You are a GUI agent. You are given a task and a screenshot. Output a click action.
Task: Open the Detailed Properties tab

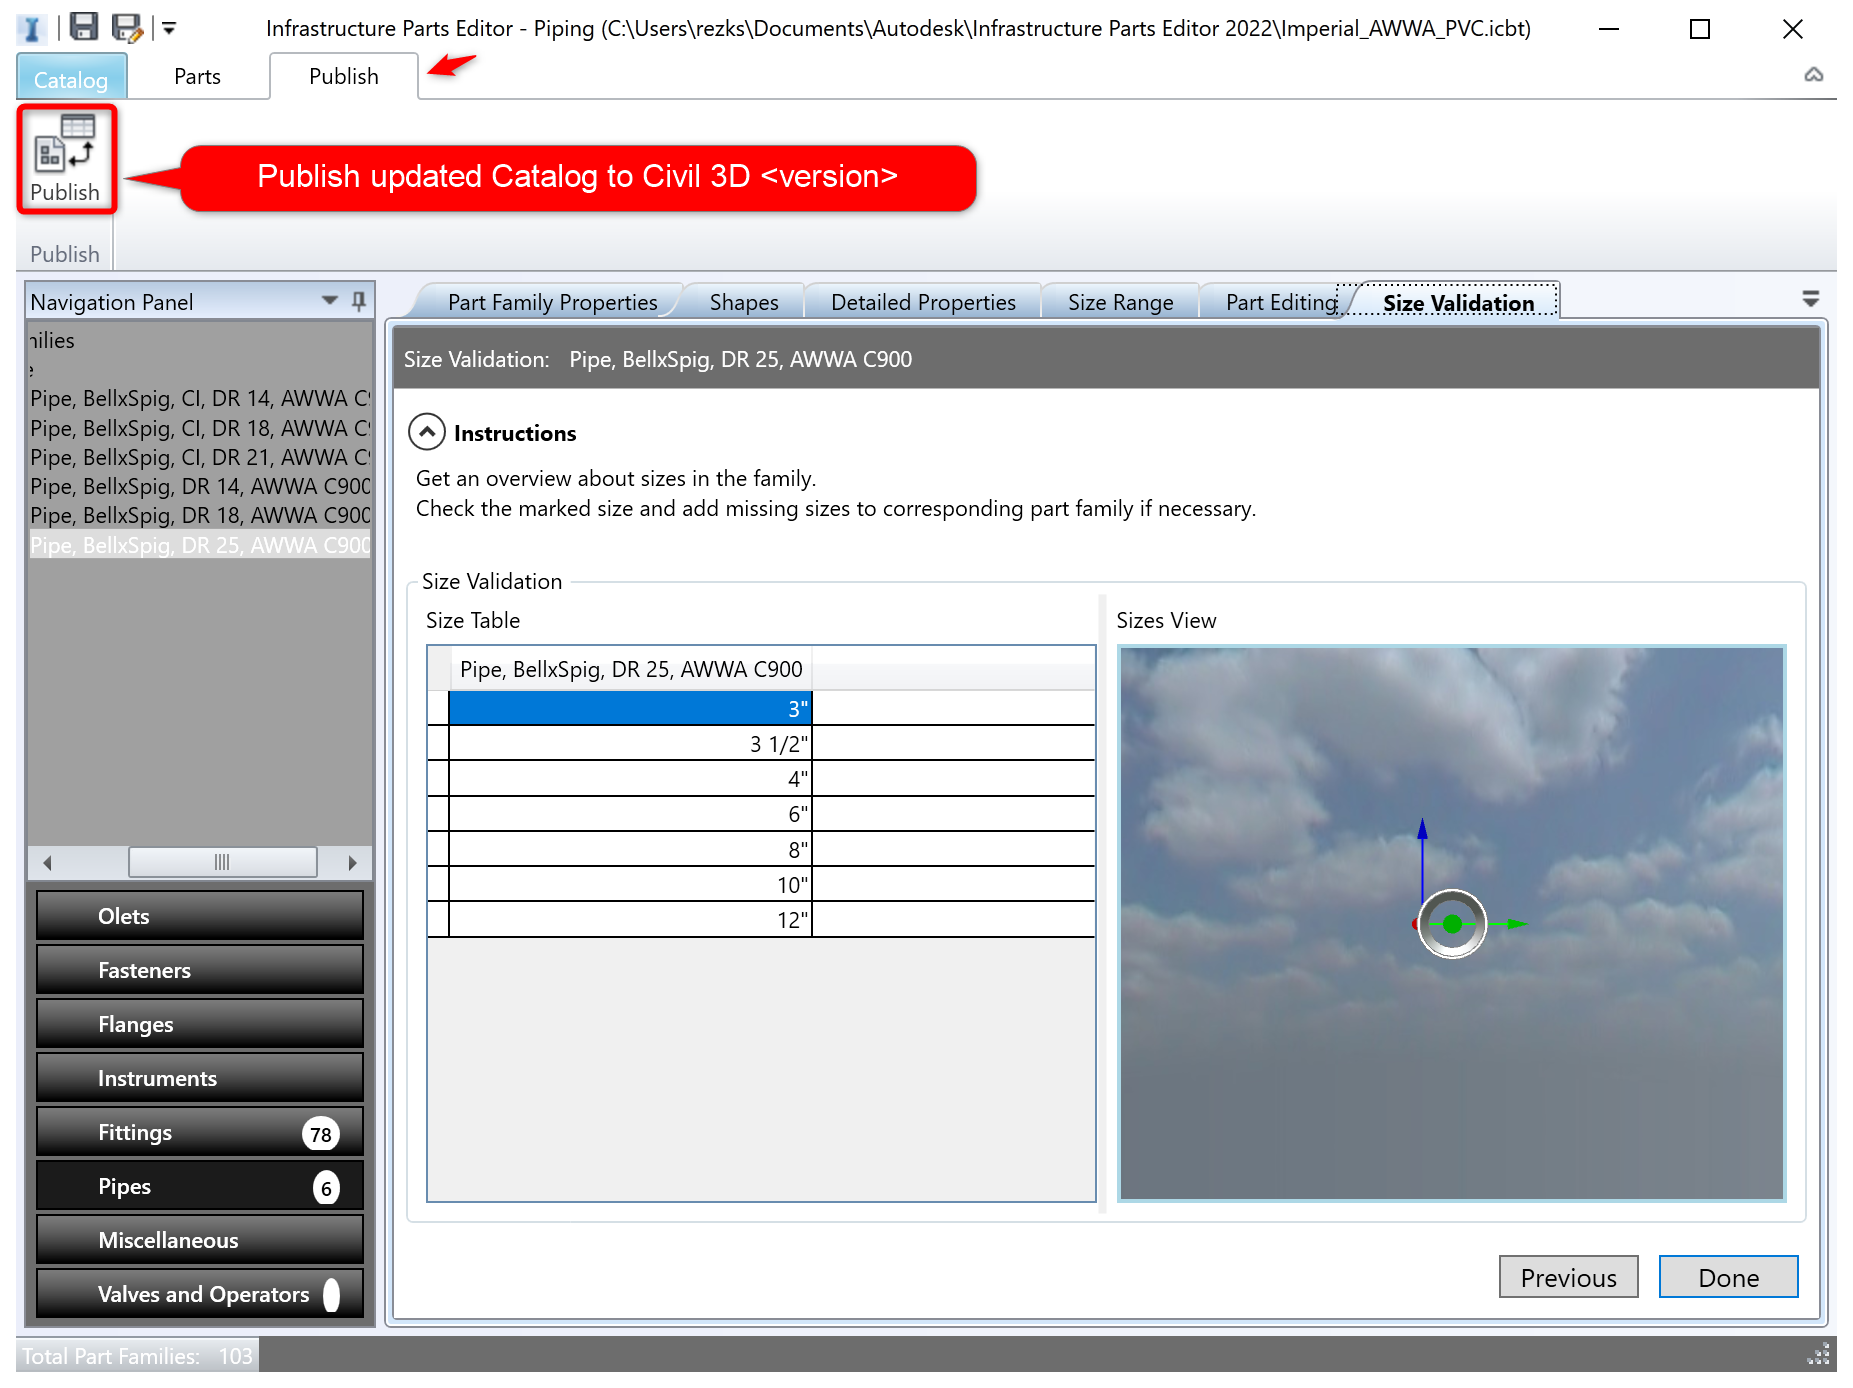[x=923, y=302]
